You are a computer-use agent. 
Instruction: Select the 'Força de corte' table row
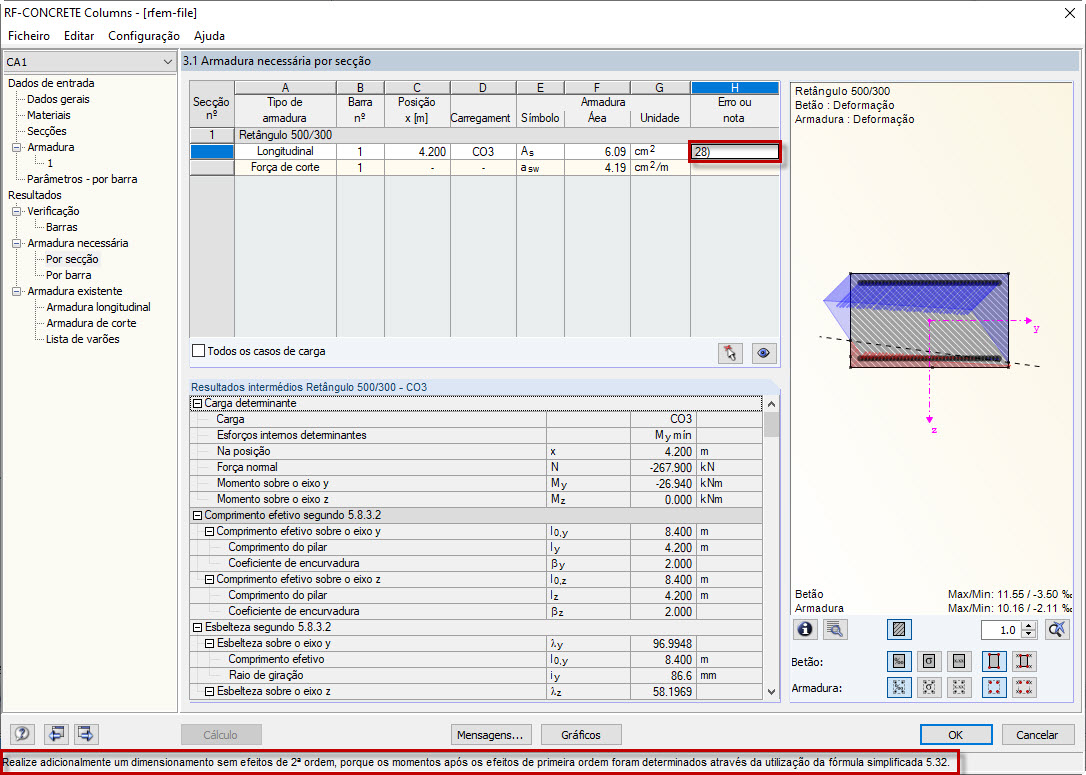point(484,168)
